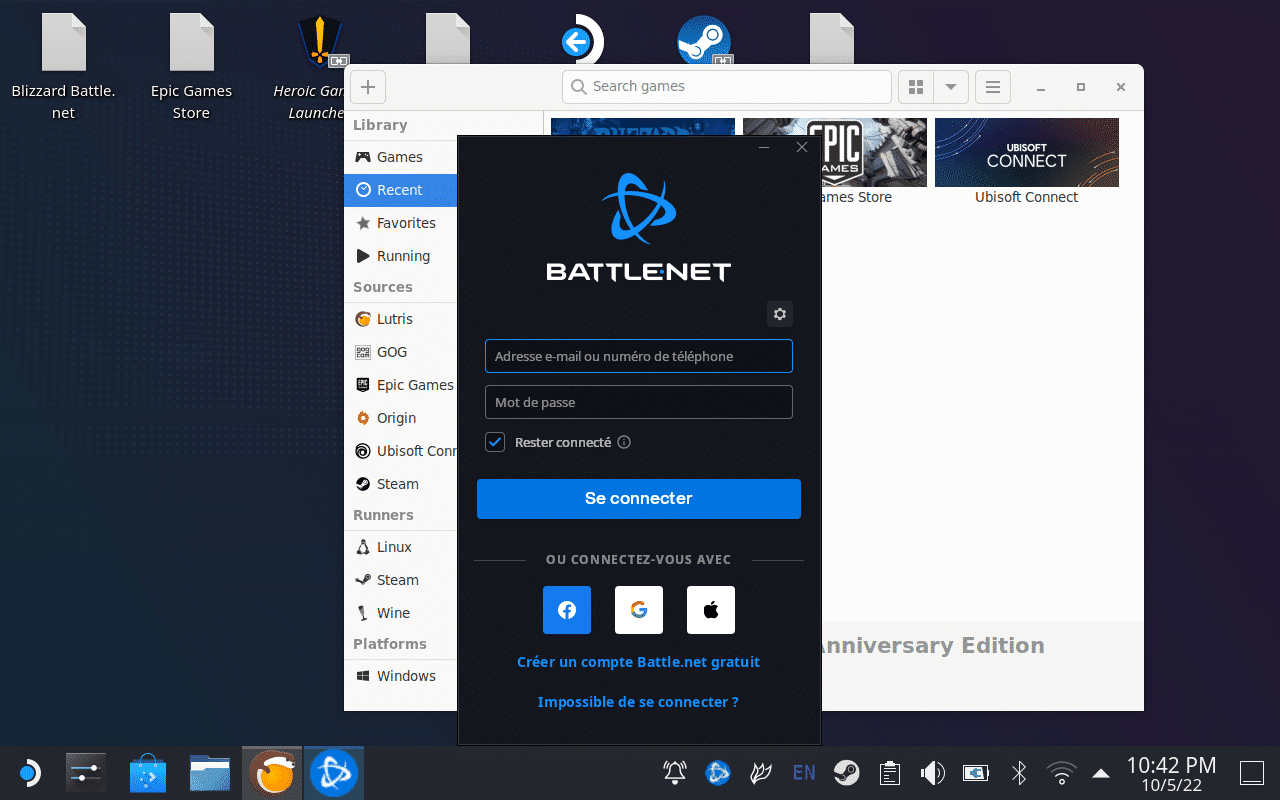The image size is (1280, 800).
Task: Open Favorites in the Lutris sidebar
Action: click(x=400, y=223)
